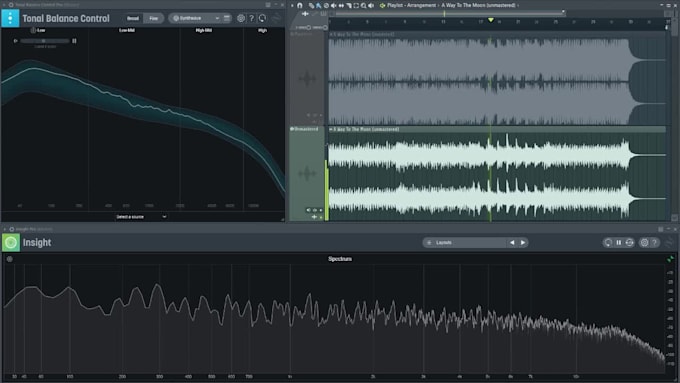Click bar 13 on the Playlist timeline ruler
The width and height of the screenshot is (680, 383).
[443, 21]
